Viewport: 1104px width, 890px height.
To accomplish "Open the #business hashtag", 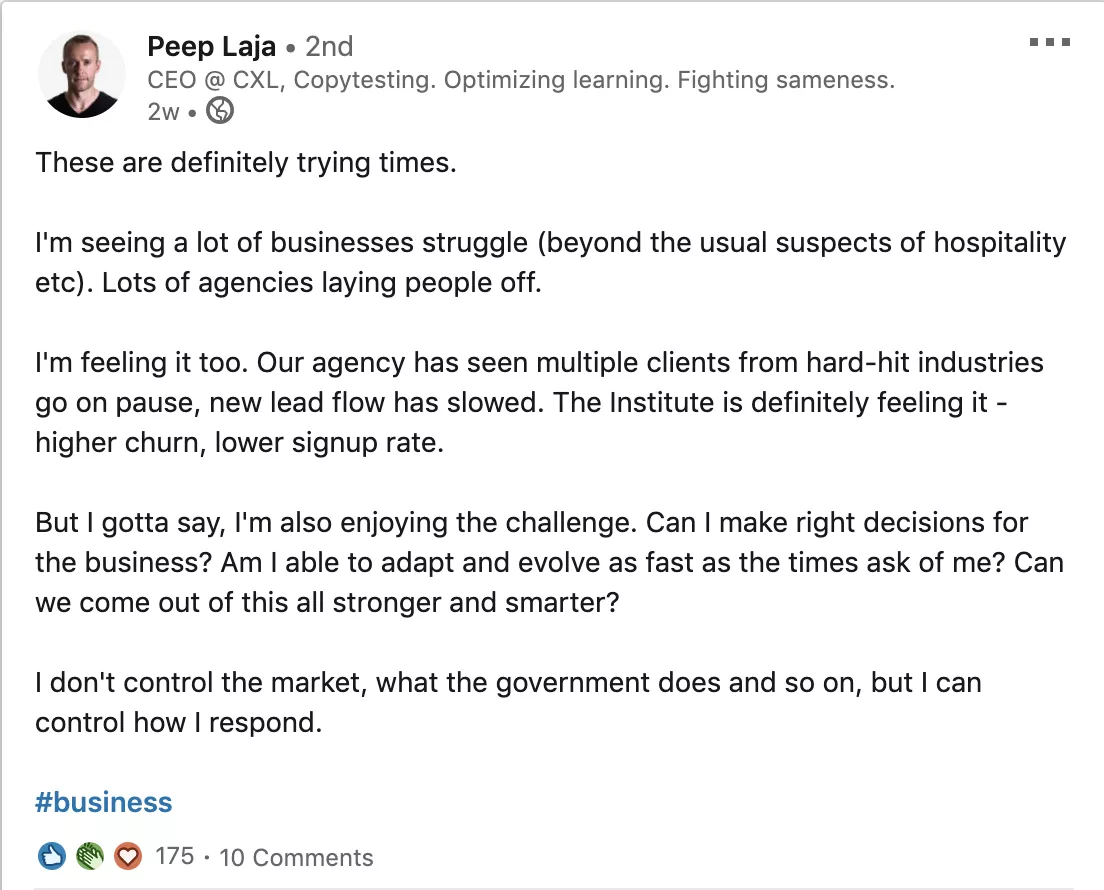I will (x=104, y=803).
